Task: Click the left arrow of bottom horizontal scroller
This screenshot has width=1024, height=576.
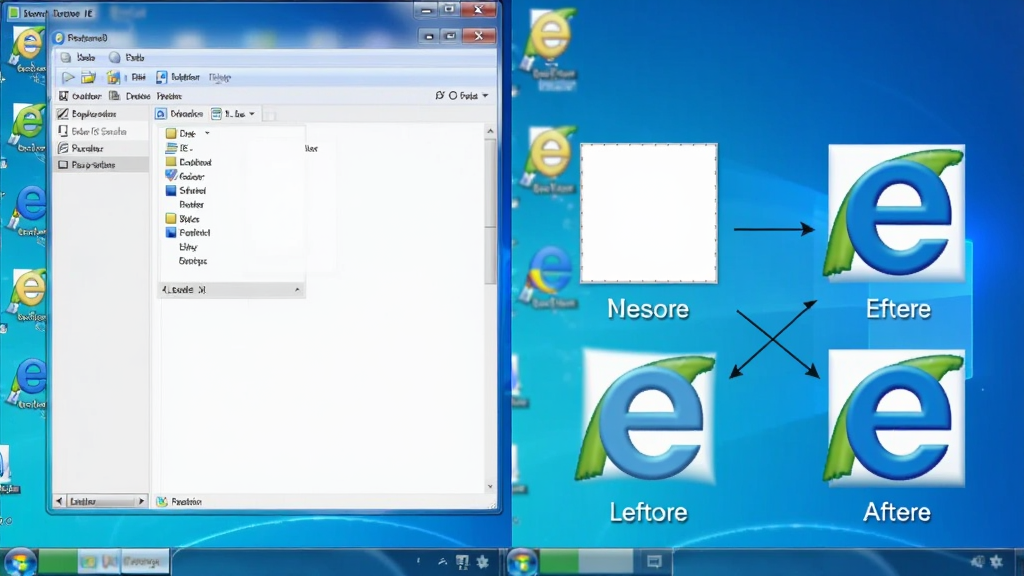Action: pos(59,502)
